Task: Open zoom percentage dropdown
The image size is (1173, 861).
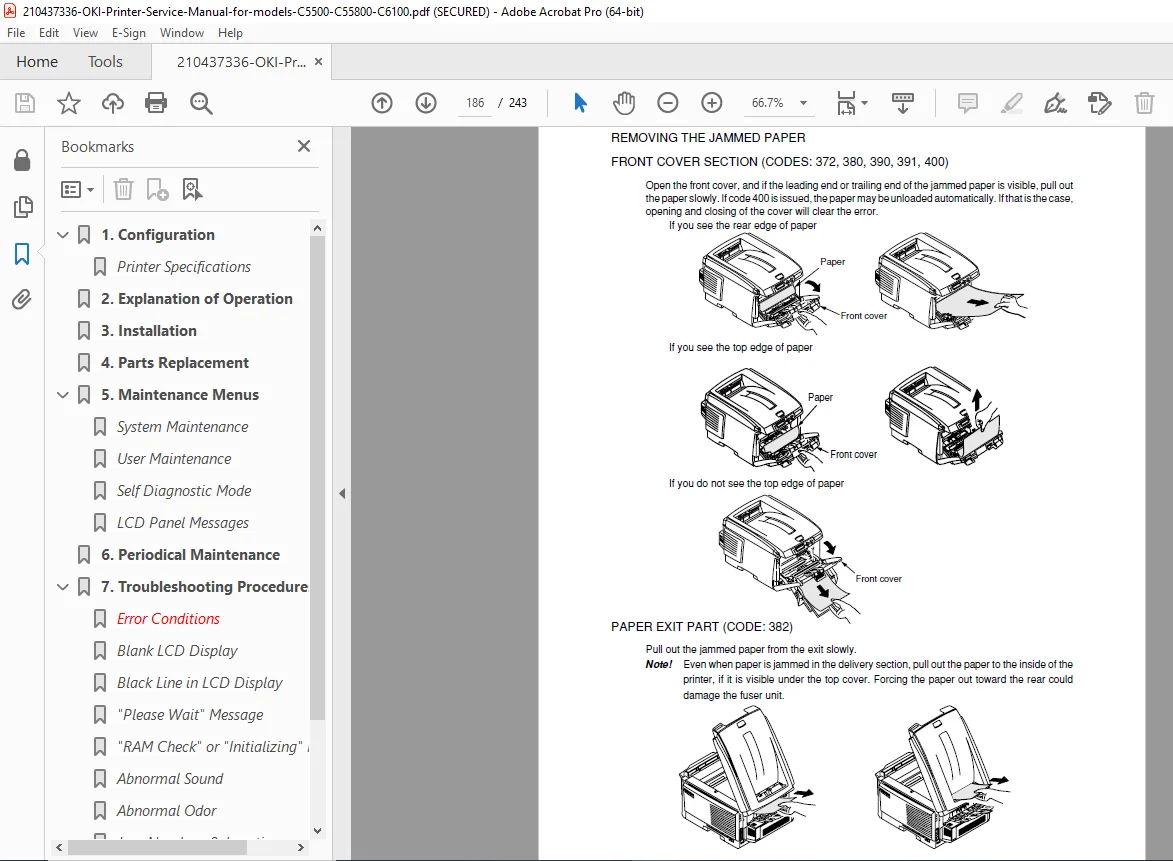Action: click(x=803, y=102)
